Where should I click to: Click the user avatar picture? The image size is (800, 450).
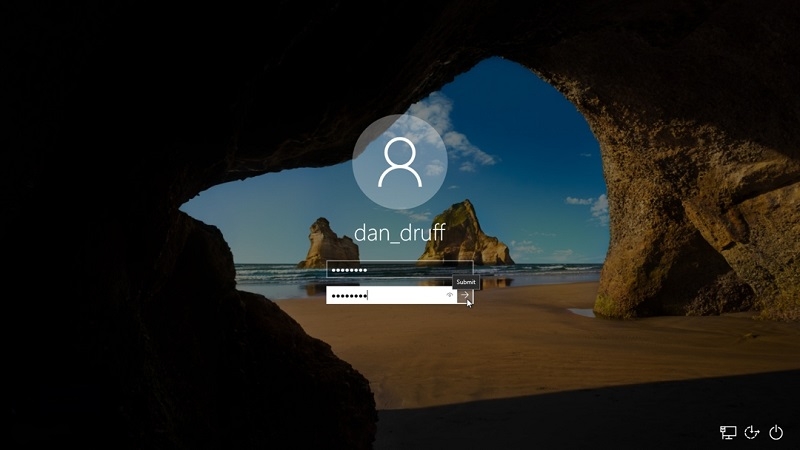pos(400,163)
